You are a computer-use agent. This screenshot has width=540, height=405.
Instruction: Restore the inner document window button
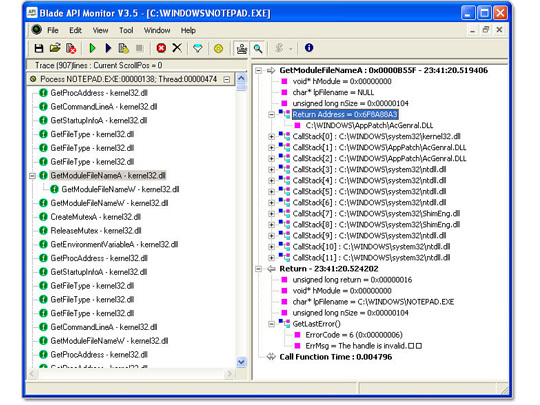(x=486, y=30)
